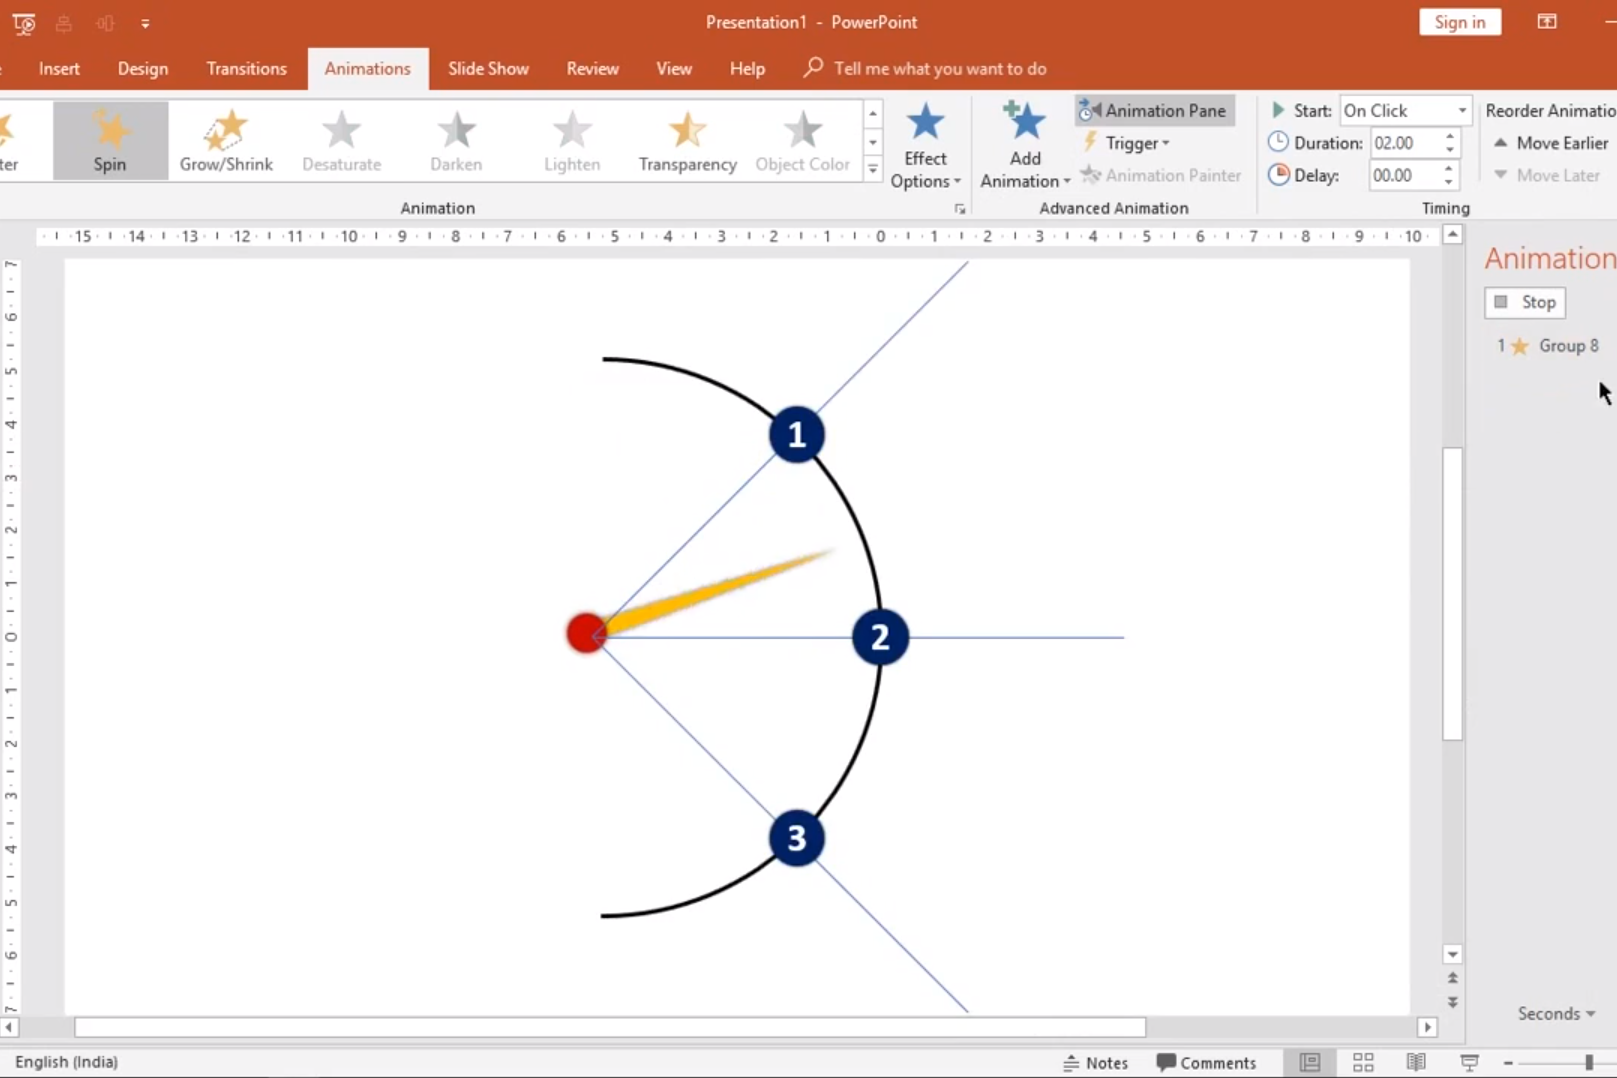Switch to Slide Sorter view
Viewport: 1617px width, 1078px height.
(1363, 1062)
